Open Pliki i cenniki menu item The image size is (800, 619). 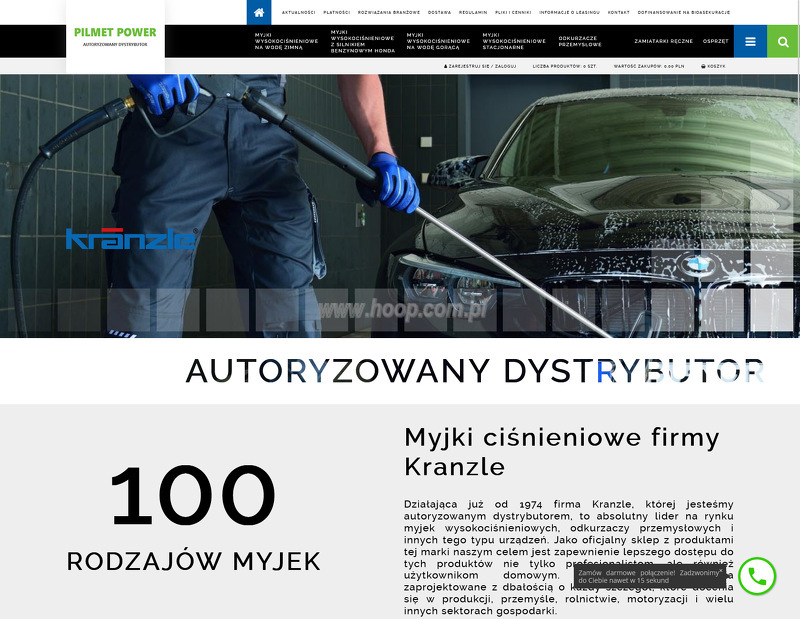pyautogui.click(x=513, y=12)
